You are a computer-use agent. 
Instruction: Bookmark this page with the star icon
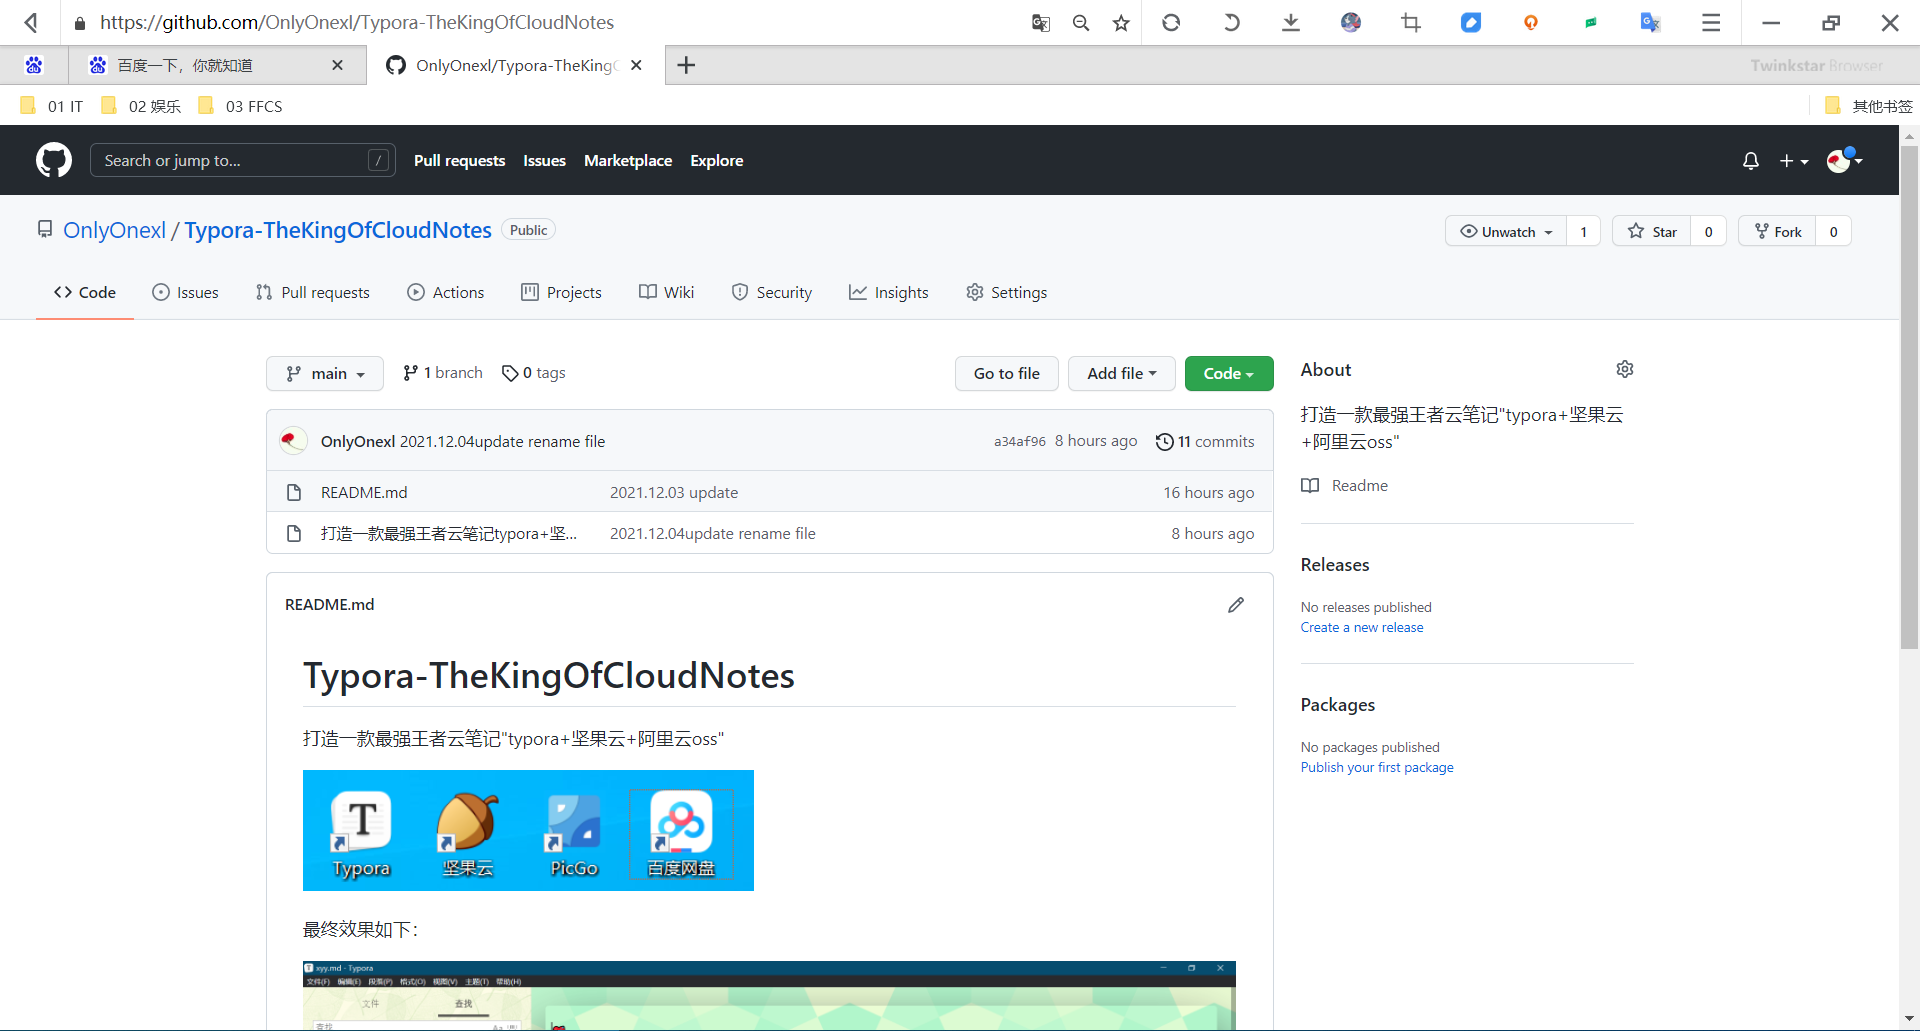[1121, 22]
